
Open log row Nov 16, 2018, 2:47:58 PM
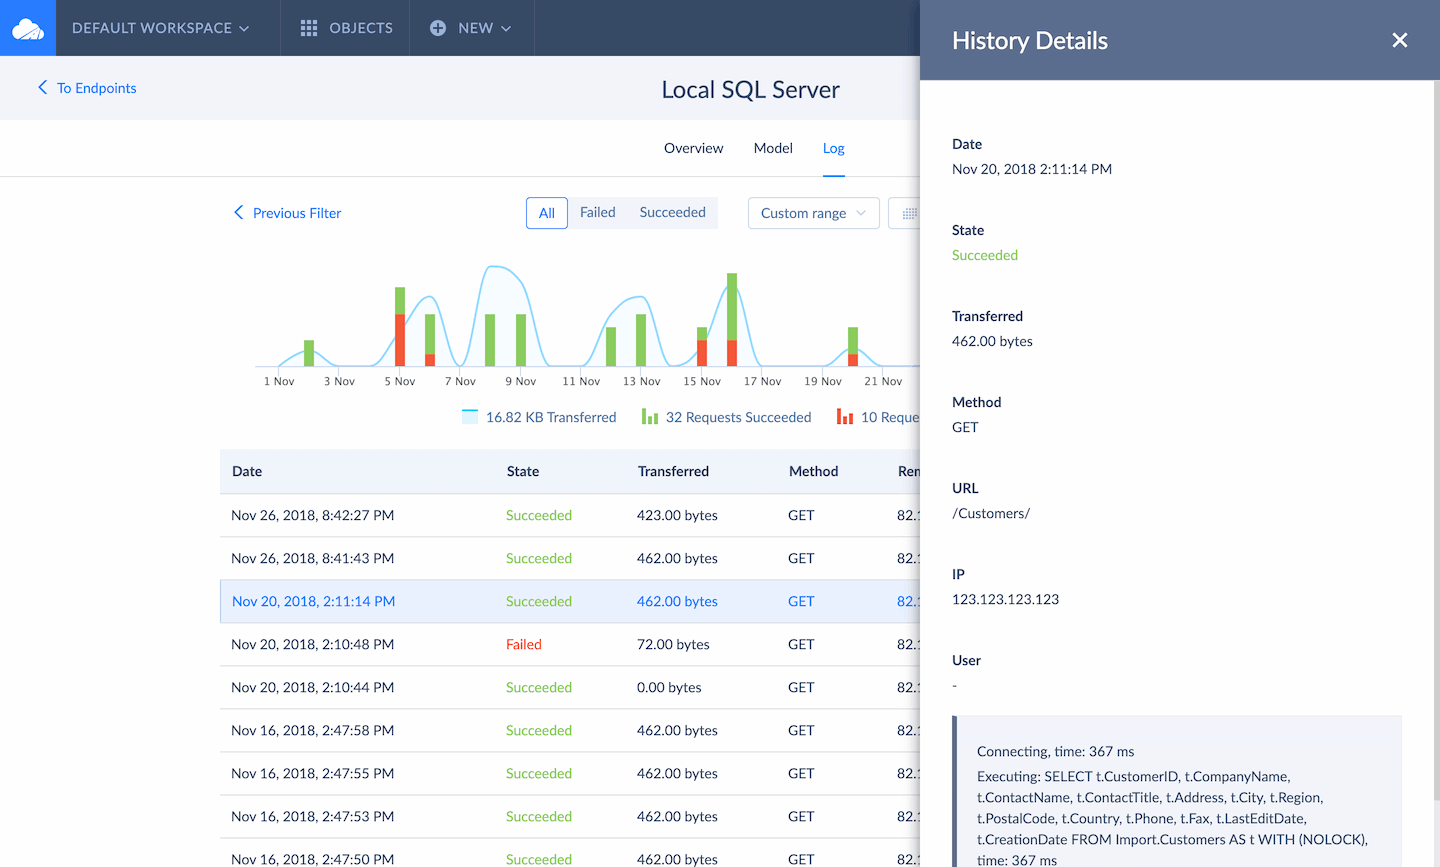coord(570,730)
